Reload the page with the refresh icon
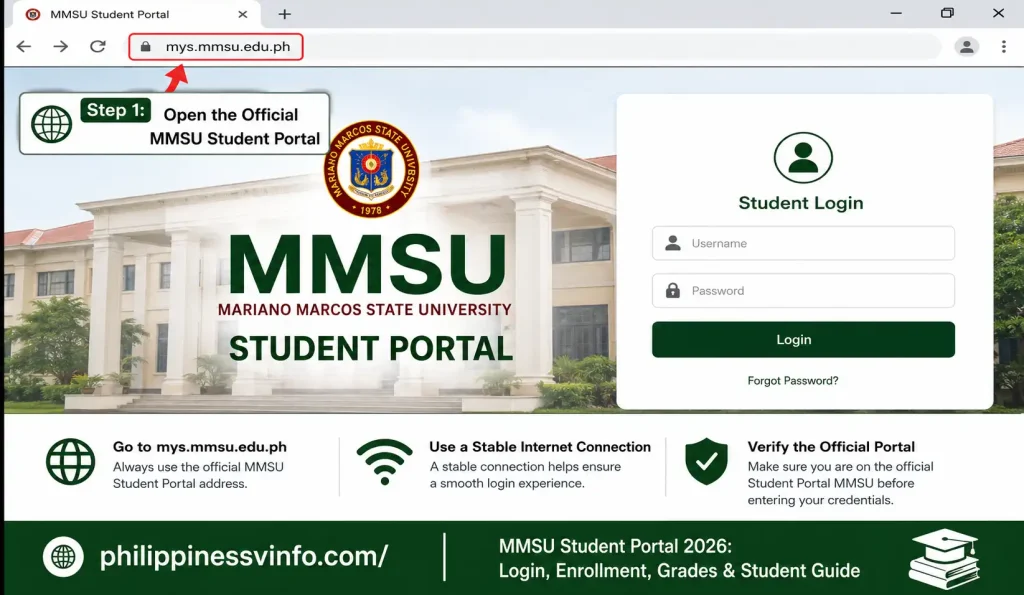Viewport: 1024px width, 595px height. pos(97,46)
